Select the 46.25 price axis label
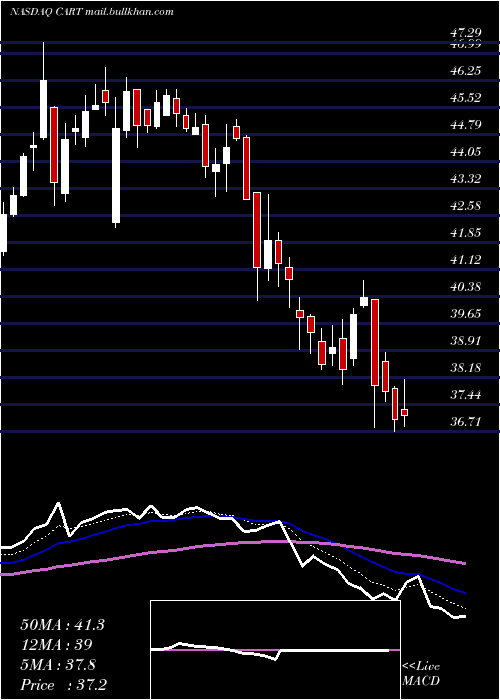Viewport: 500px width, 700px height. pos(465,71)
